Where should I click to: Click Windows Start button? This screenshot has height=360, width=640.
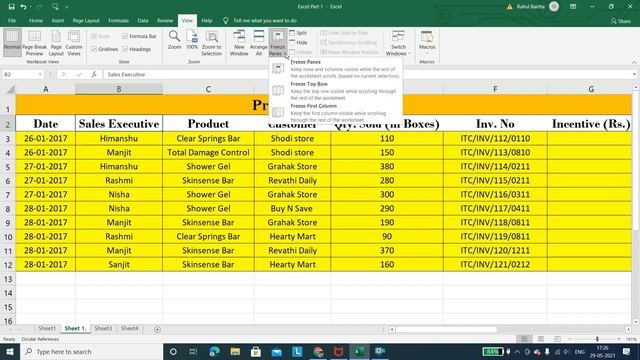(x=10, y=351)
